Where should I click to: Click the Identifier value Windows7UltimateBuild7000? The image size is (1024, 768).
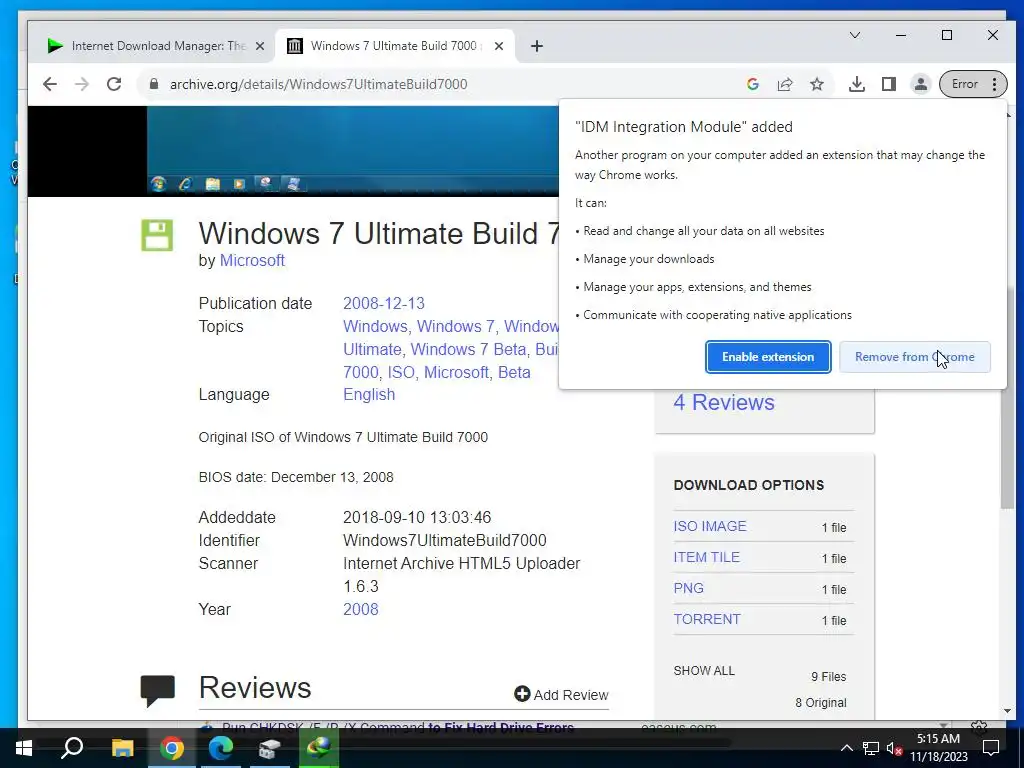click(x=445, y=541)
